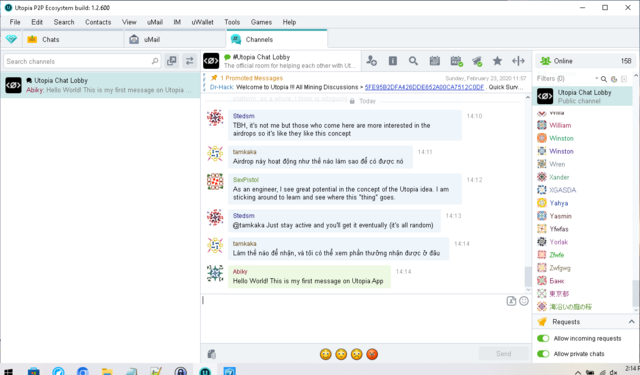Insert the sad face emoji

point(357,354)
